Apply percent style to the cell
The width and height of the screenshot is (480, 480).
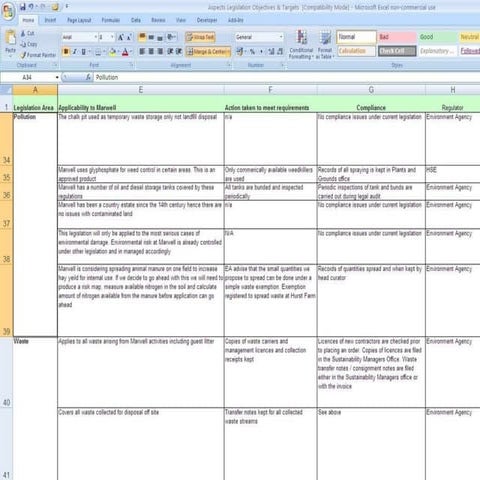(x=252, y=52)
